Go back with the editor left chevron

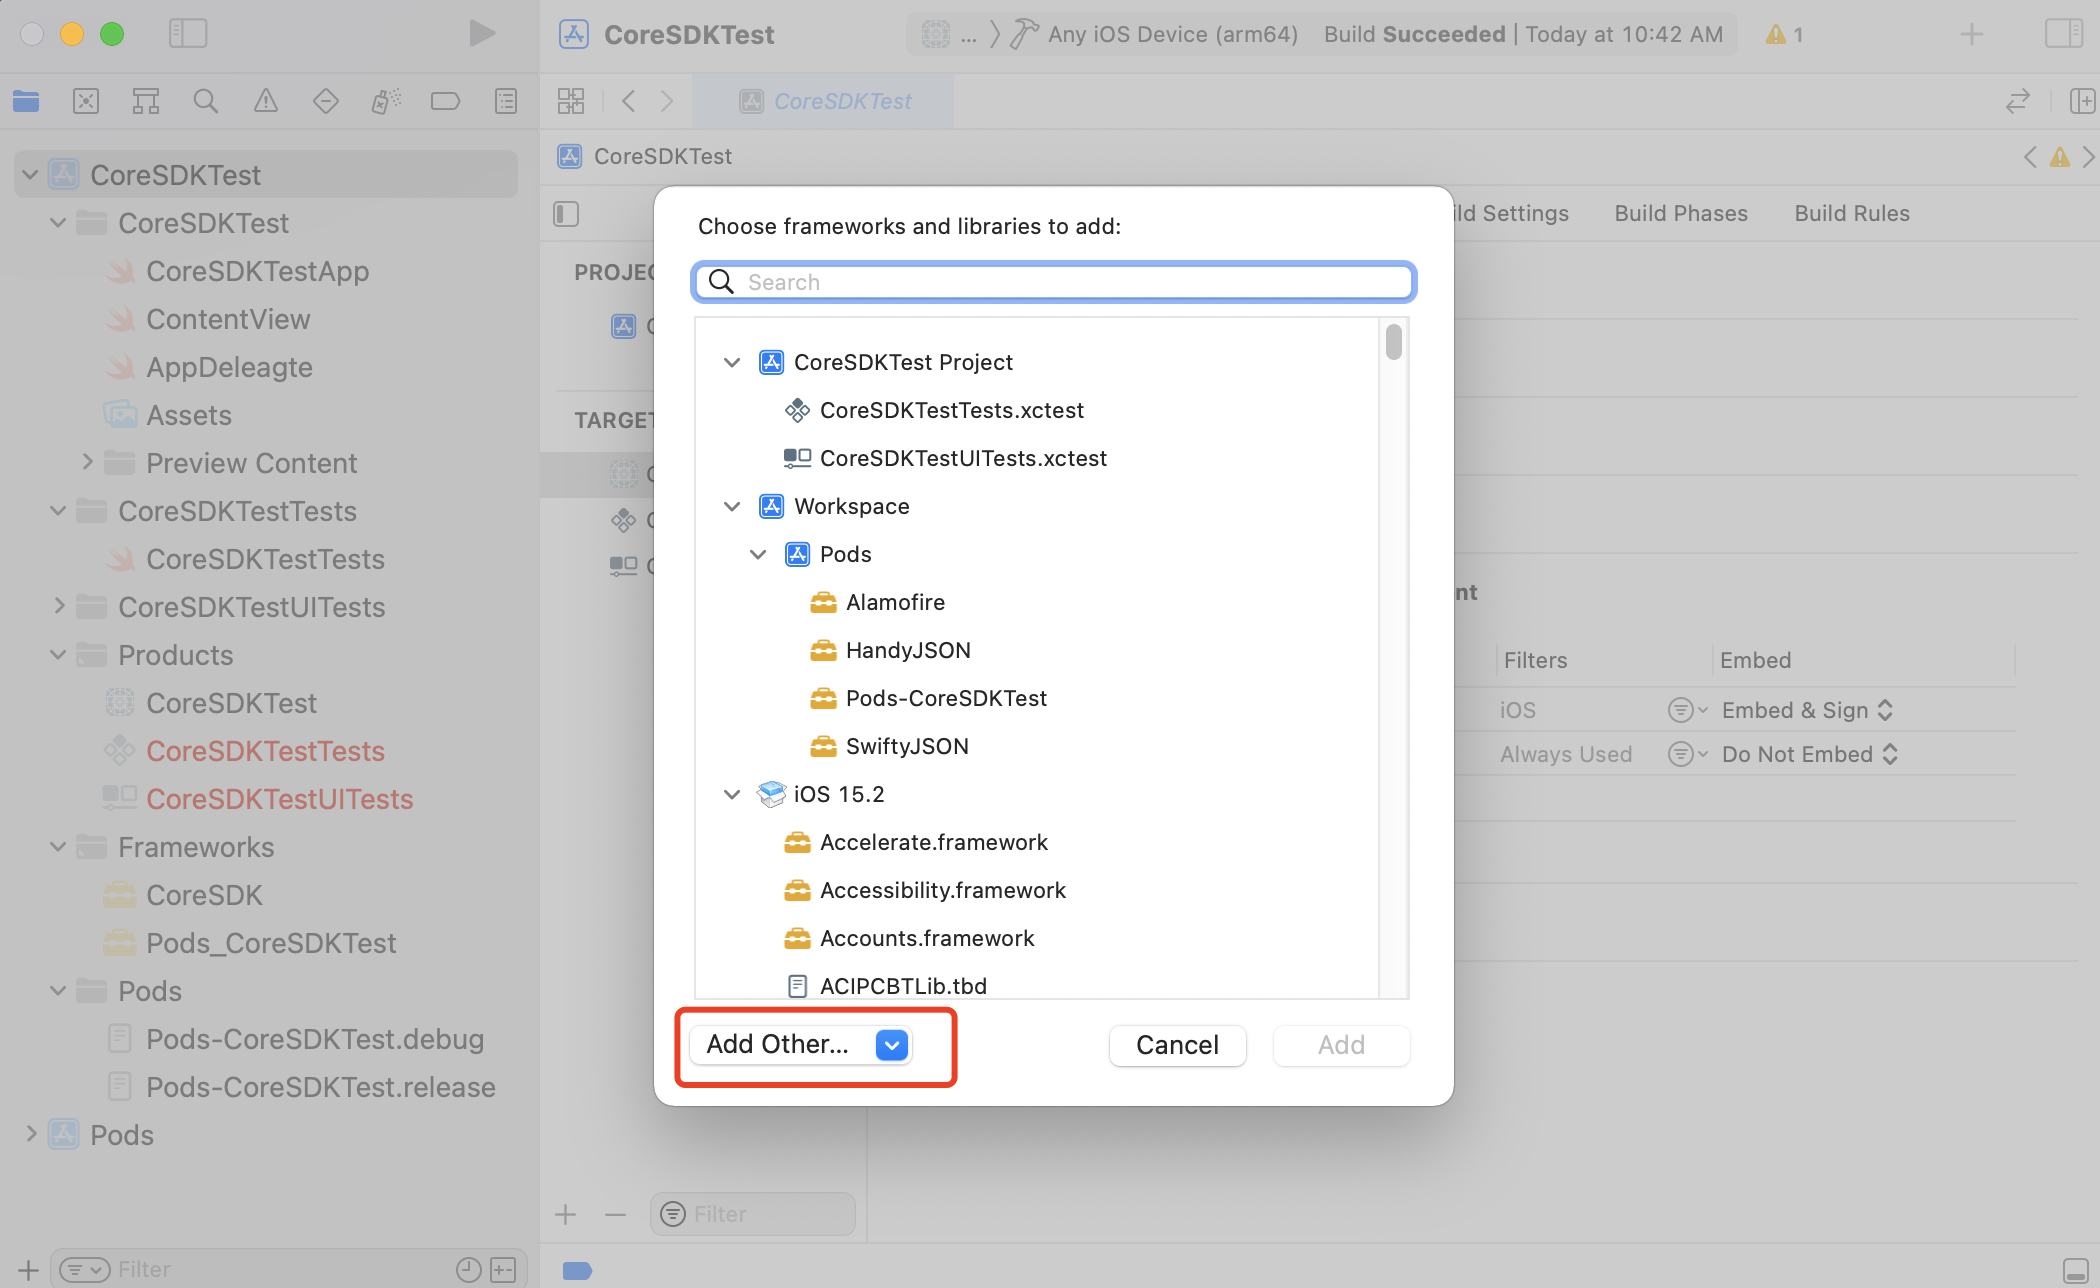628,101
